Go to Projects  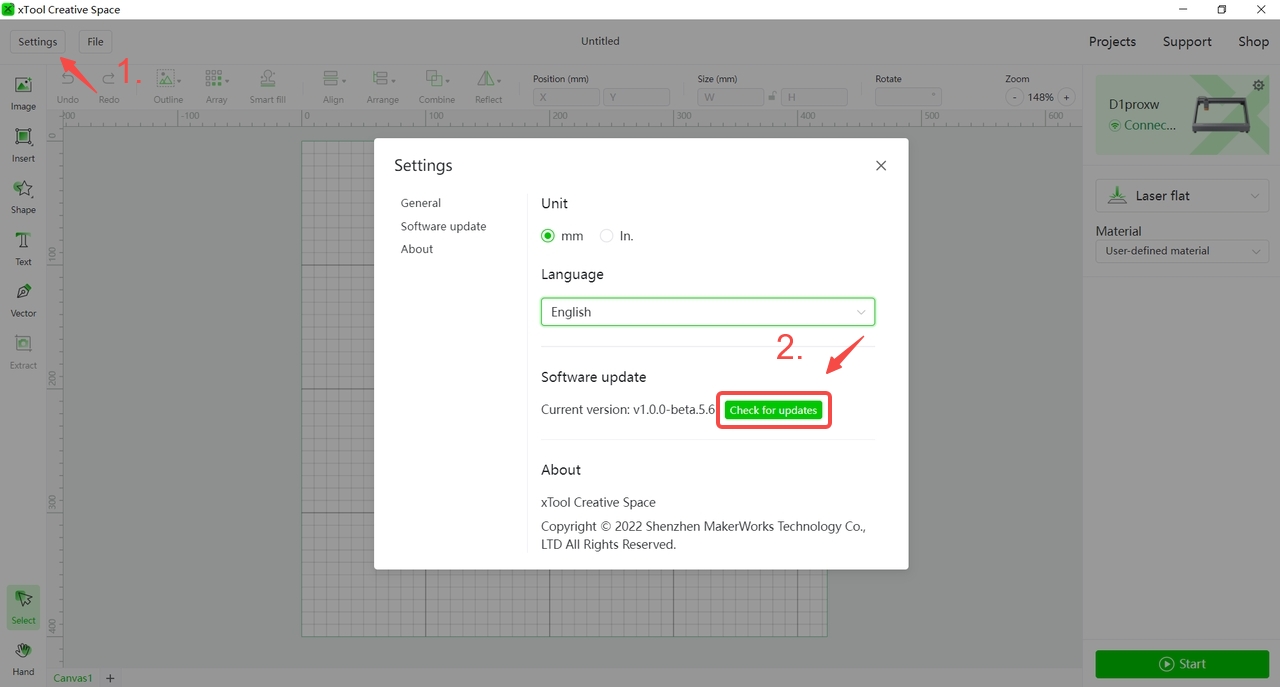point(1112,42)
